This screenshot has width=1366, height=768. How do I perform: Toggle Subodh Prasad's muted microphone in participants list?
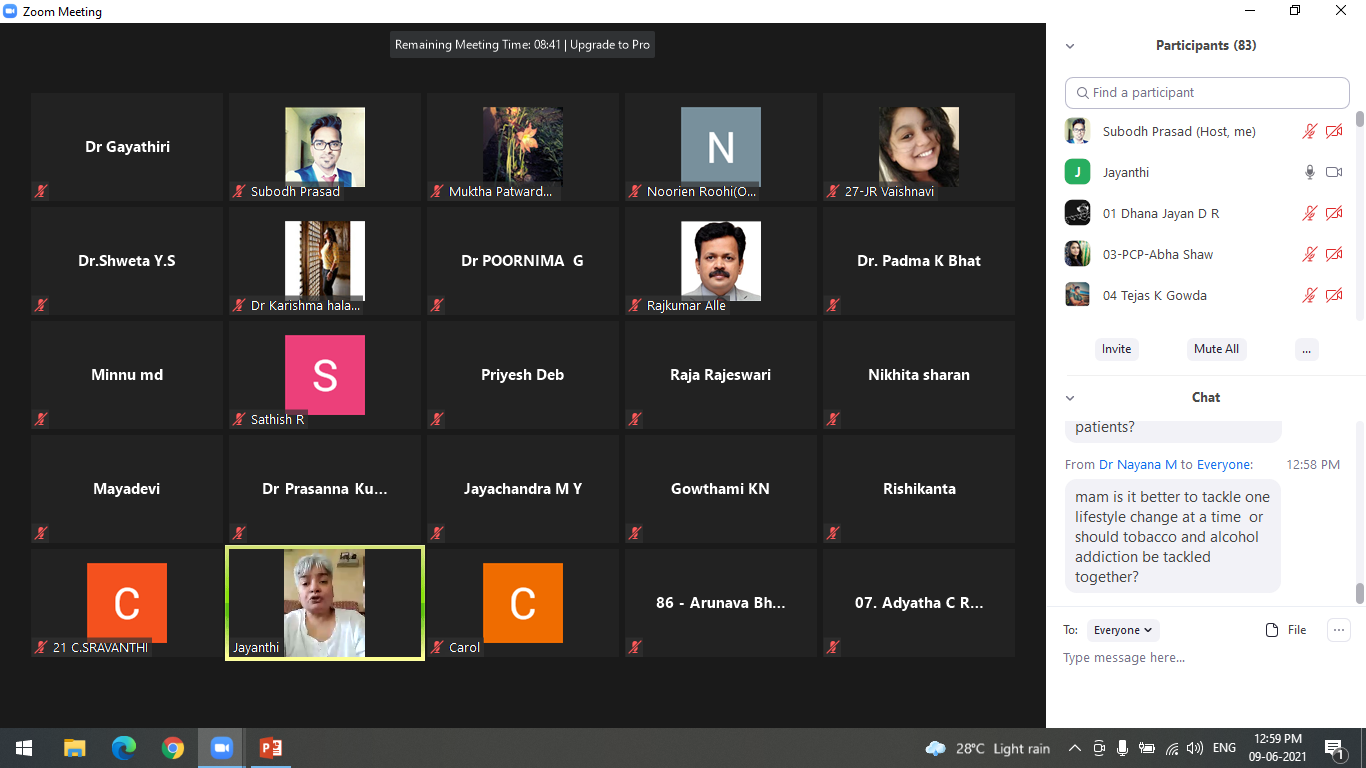[1309, 131]
